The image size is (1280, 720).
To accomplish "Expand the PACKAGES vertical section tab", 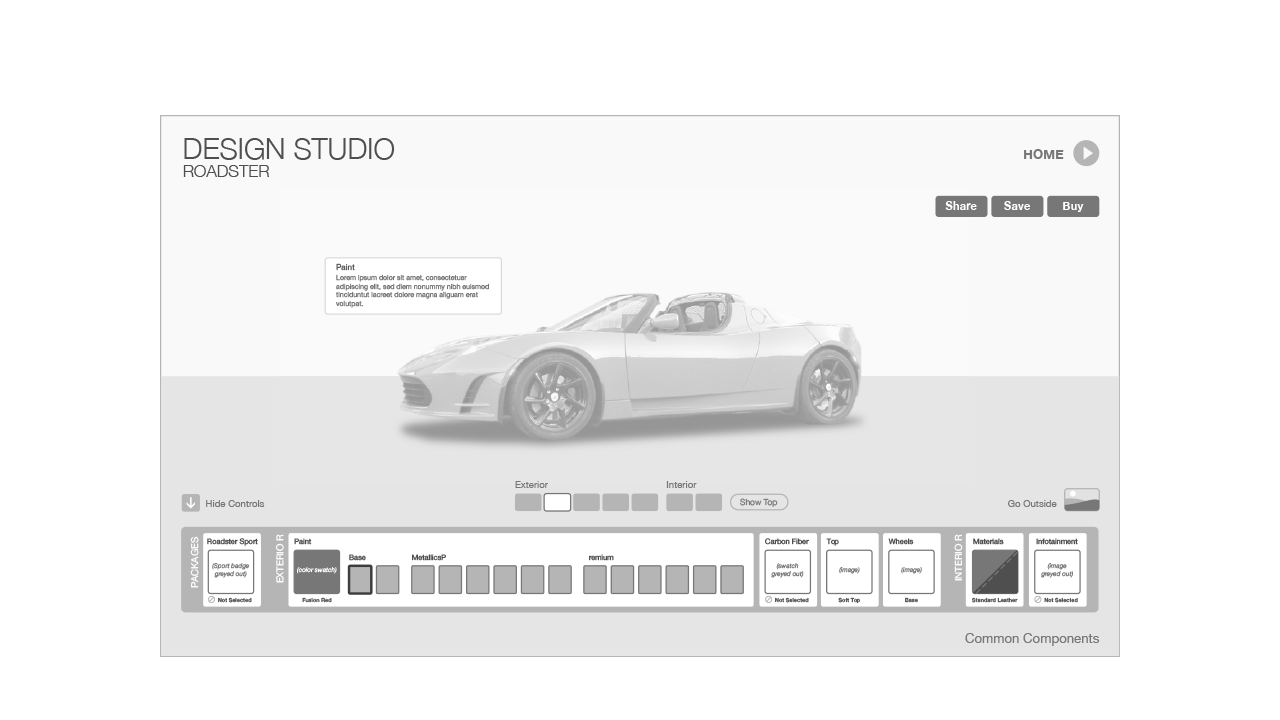I will [x=194, y=567].
